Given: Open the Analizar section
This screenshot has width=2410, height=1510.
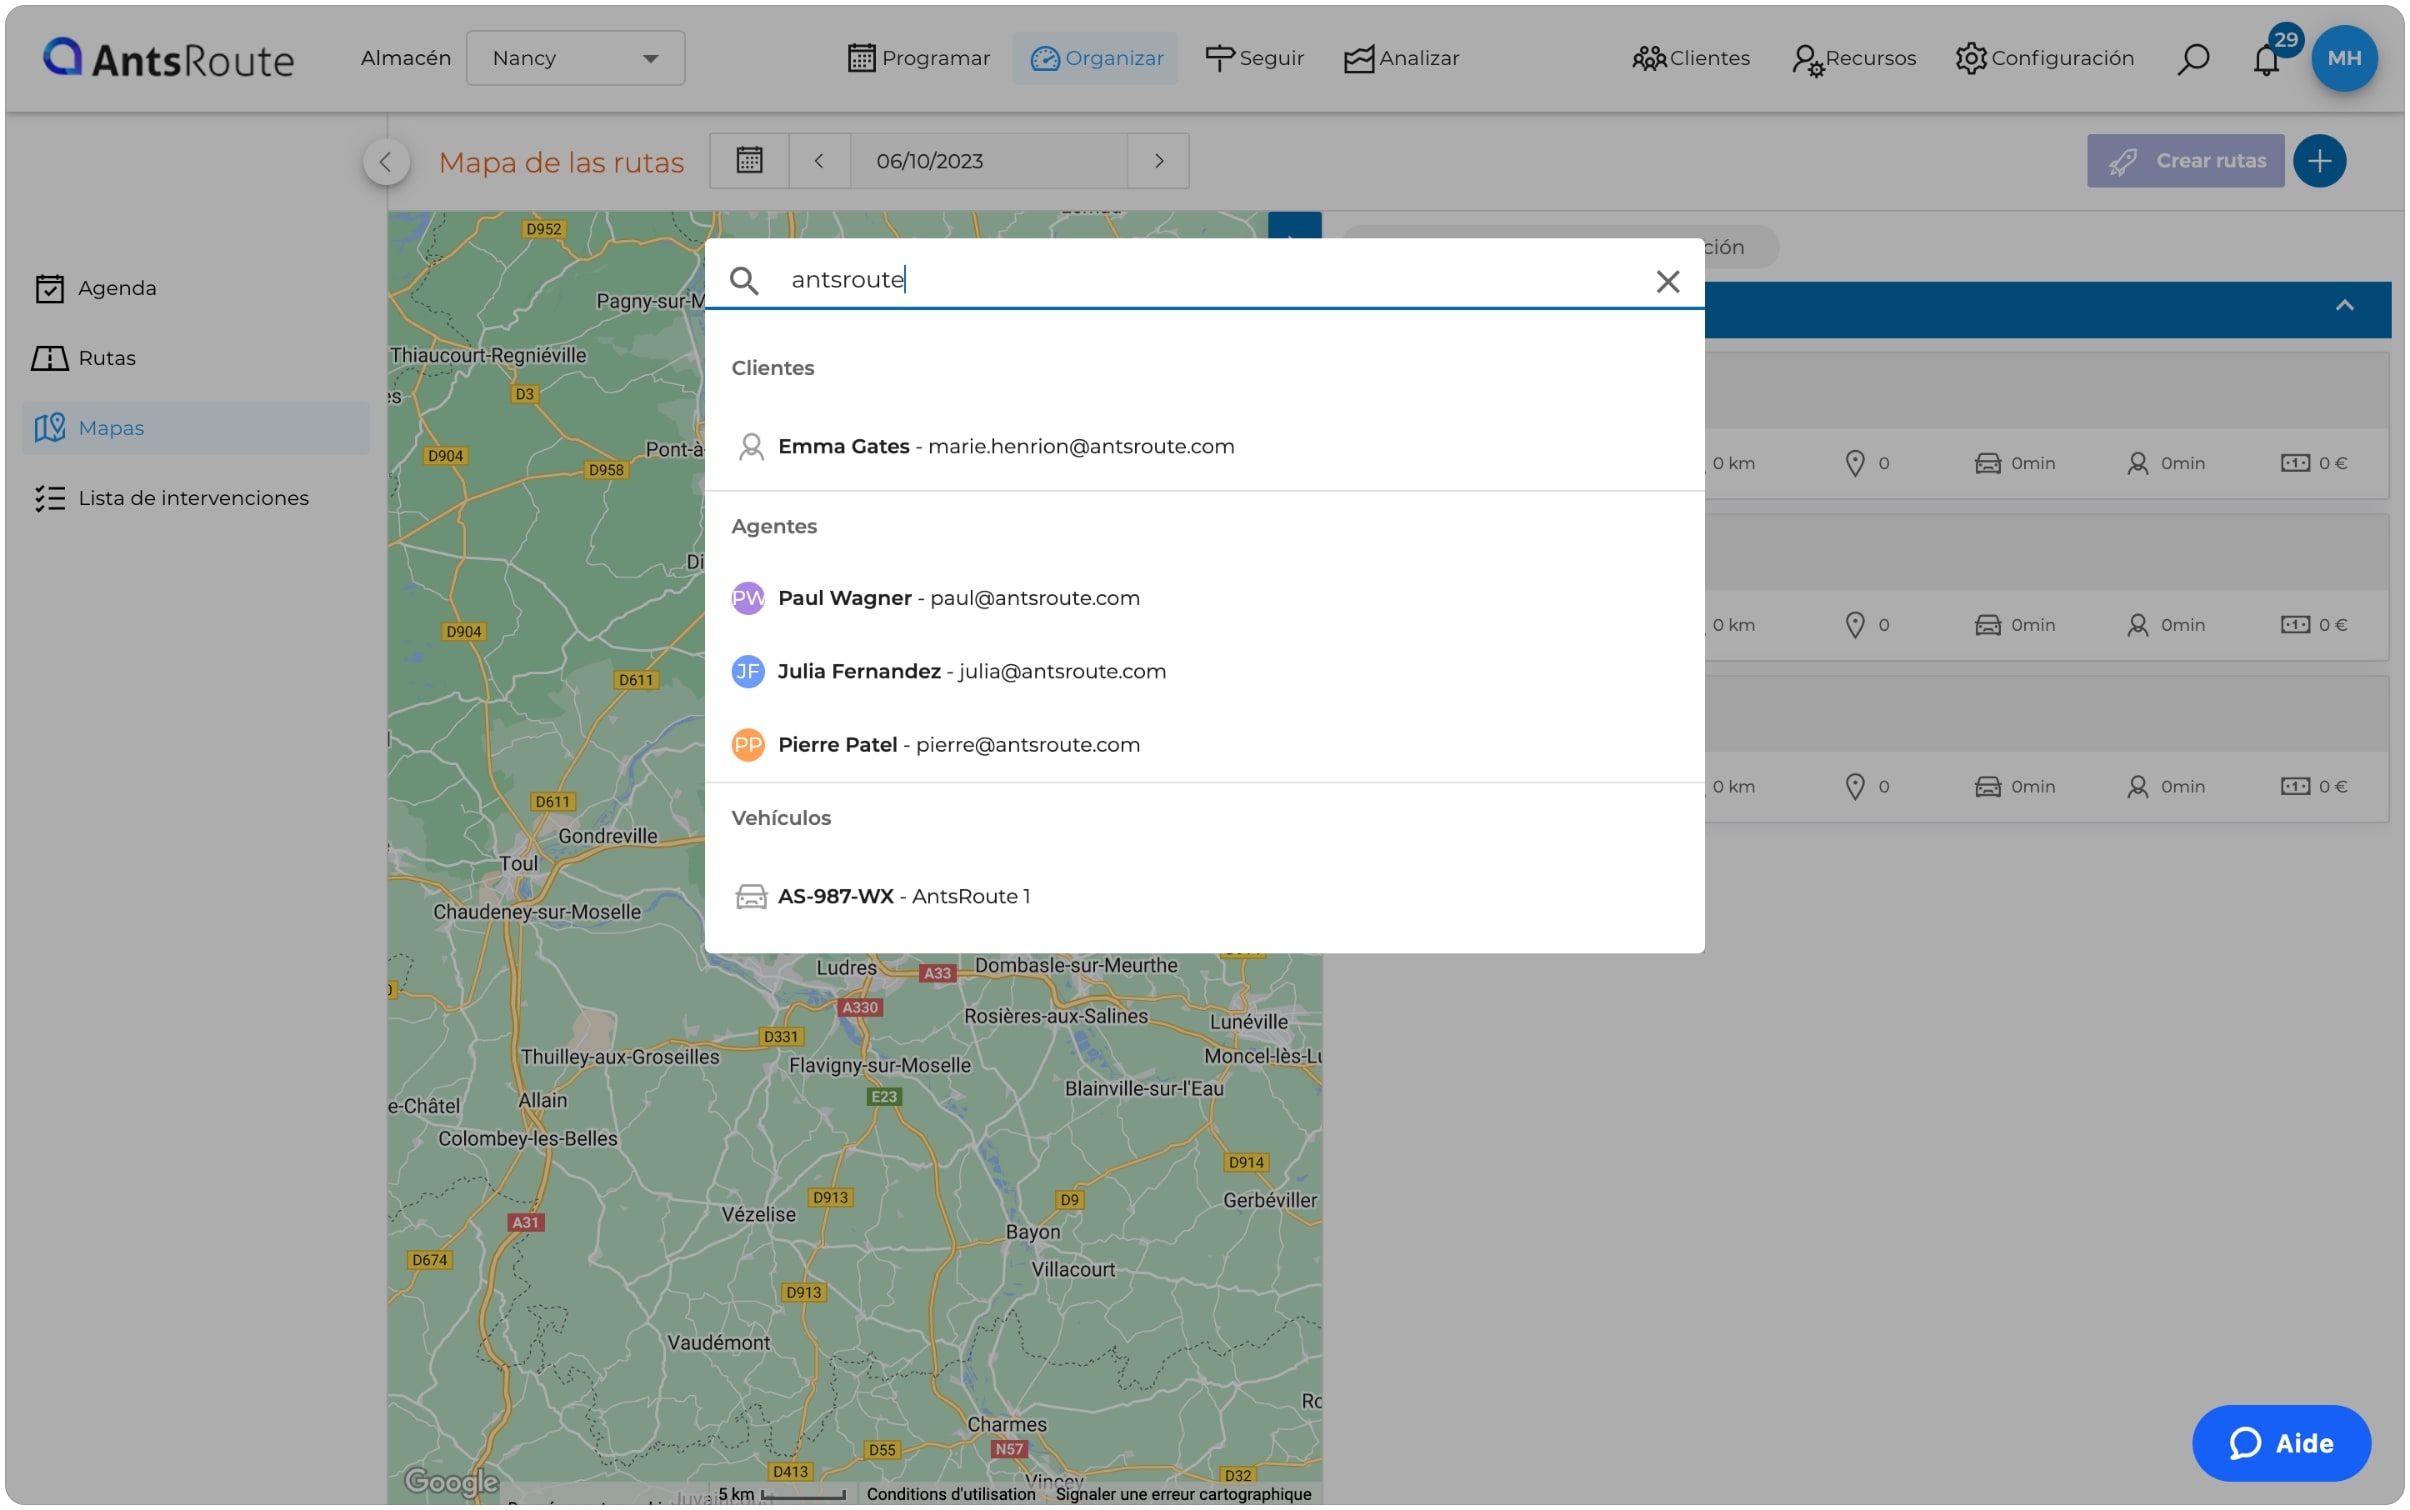Looking at the screenshot, I should click(x=1401, y=58).
